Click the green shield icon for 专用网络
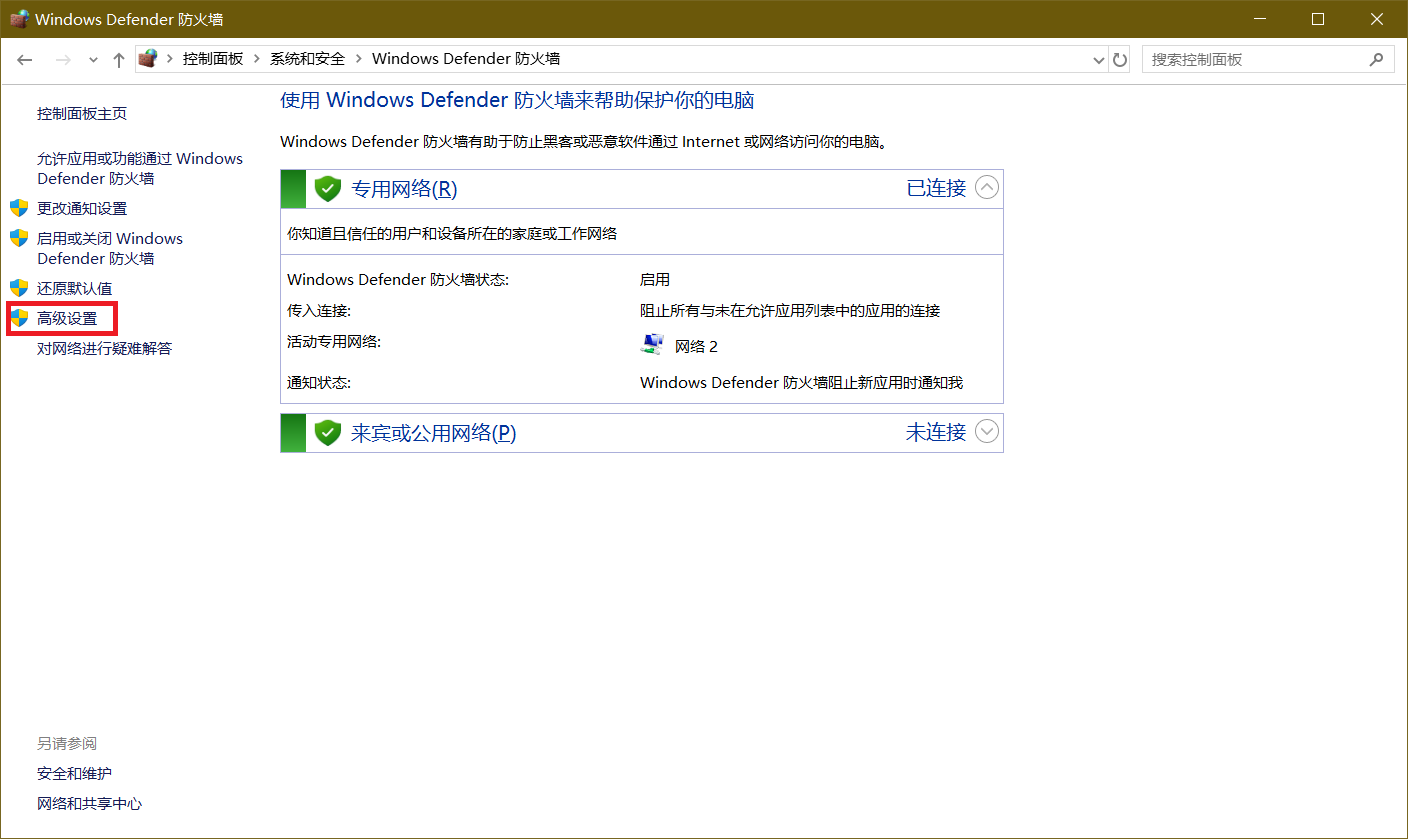Image resolution: width=1408 pixels, height=839 pixels. pyautogui.click(x=328, y=188)
